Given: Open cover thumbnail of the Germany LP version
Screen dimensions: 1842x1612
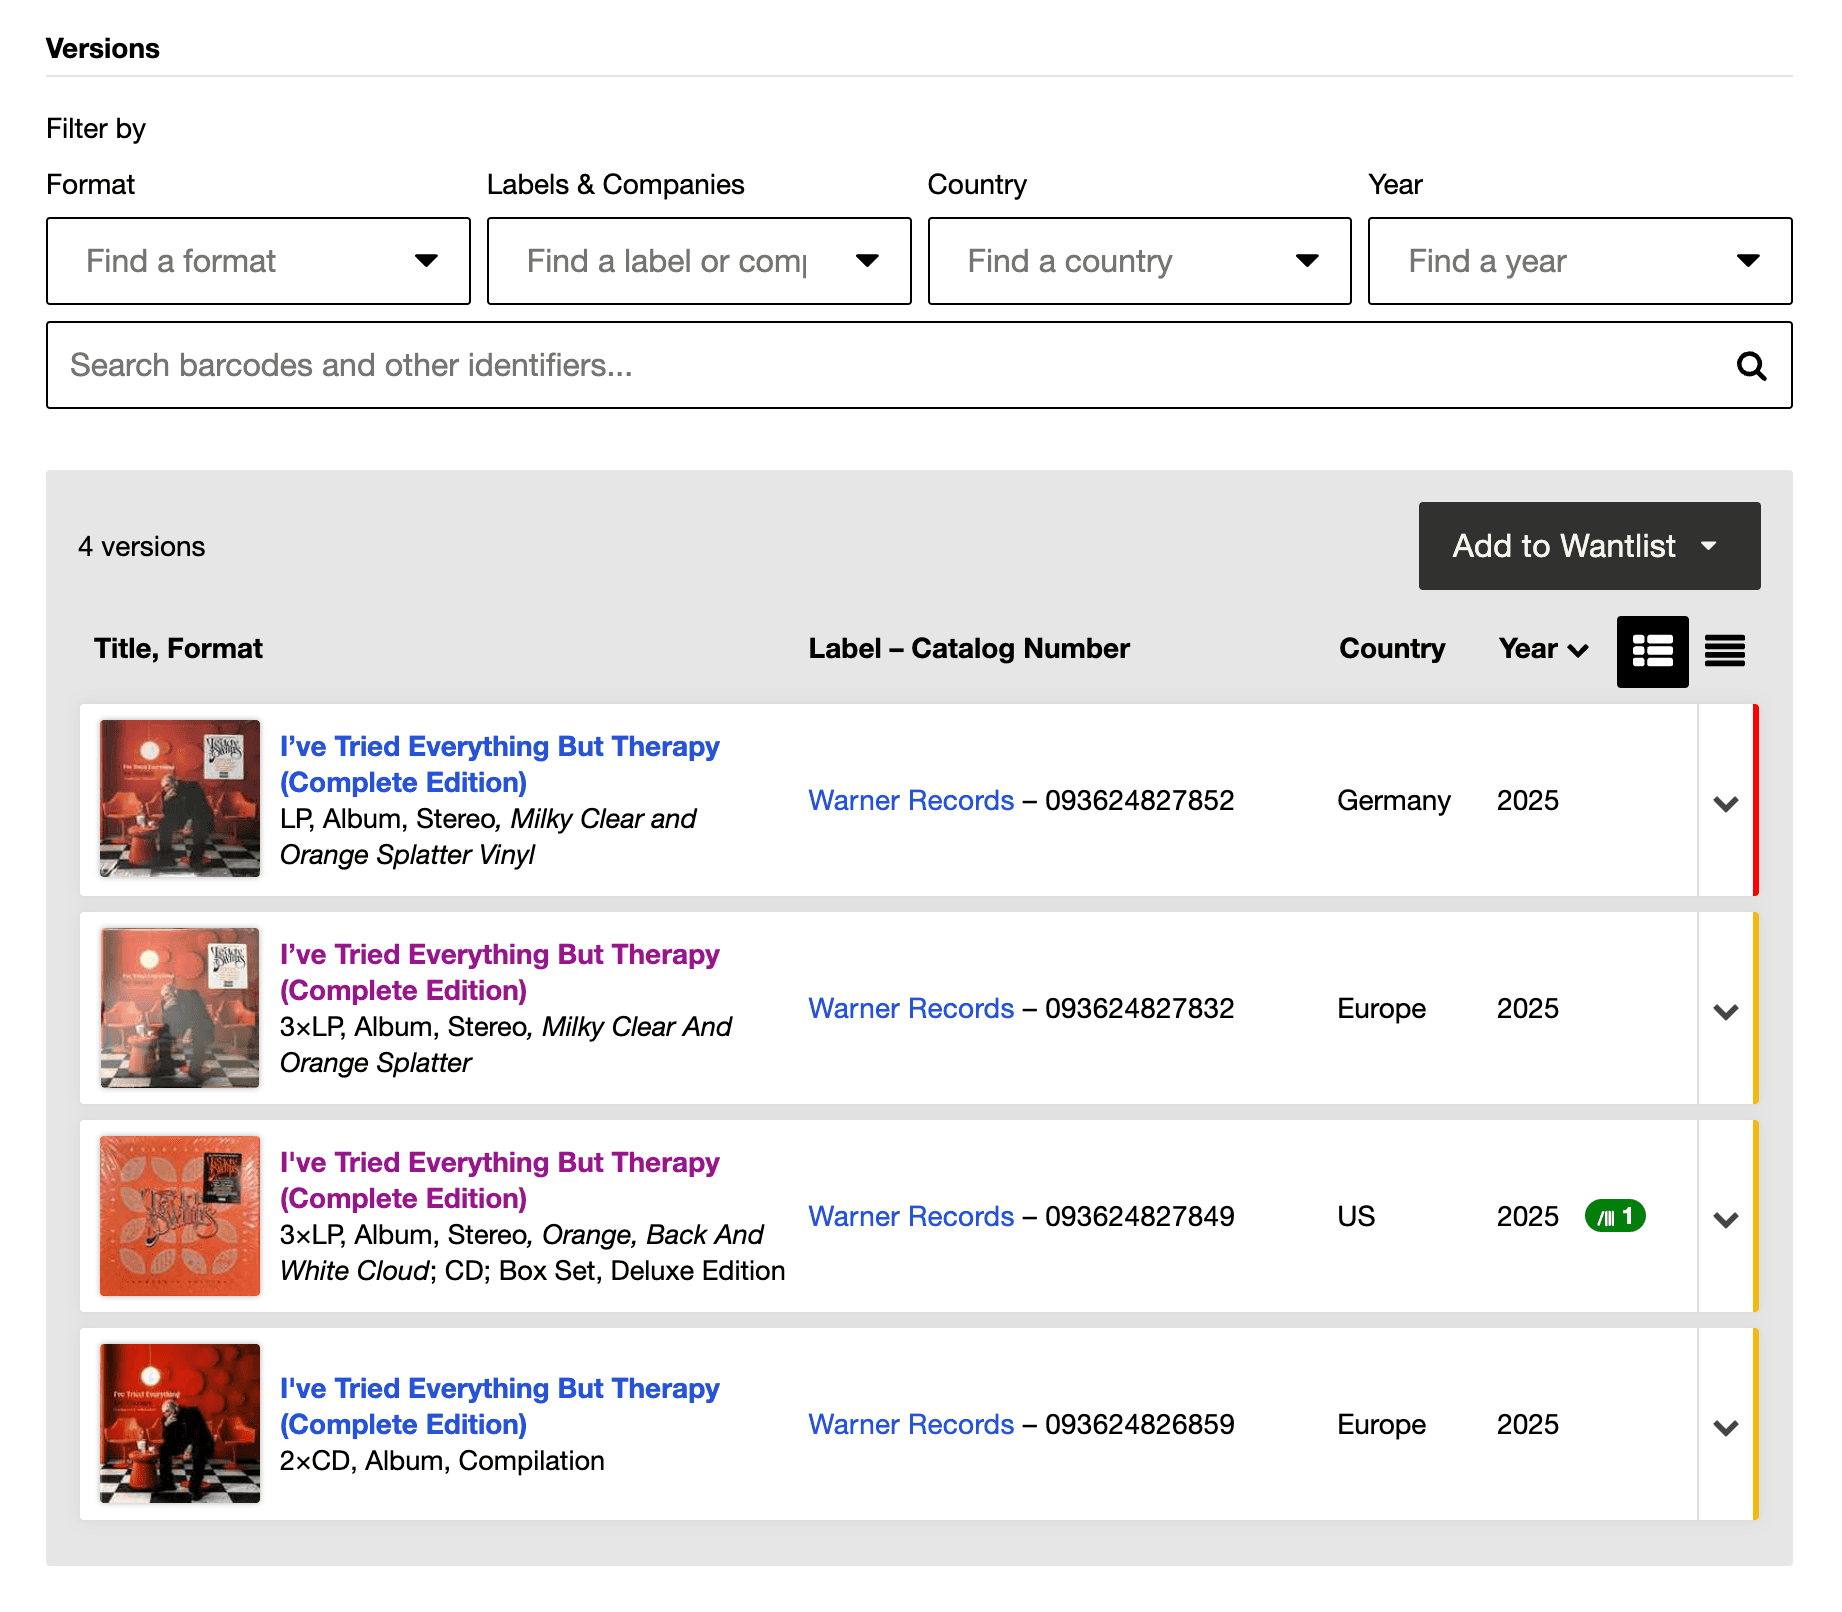Looking at the screenshot, I should tap(180, 799).
